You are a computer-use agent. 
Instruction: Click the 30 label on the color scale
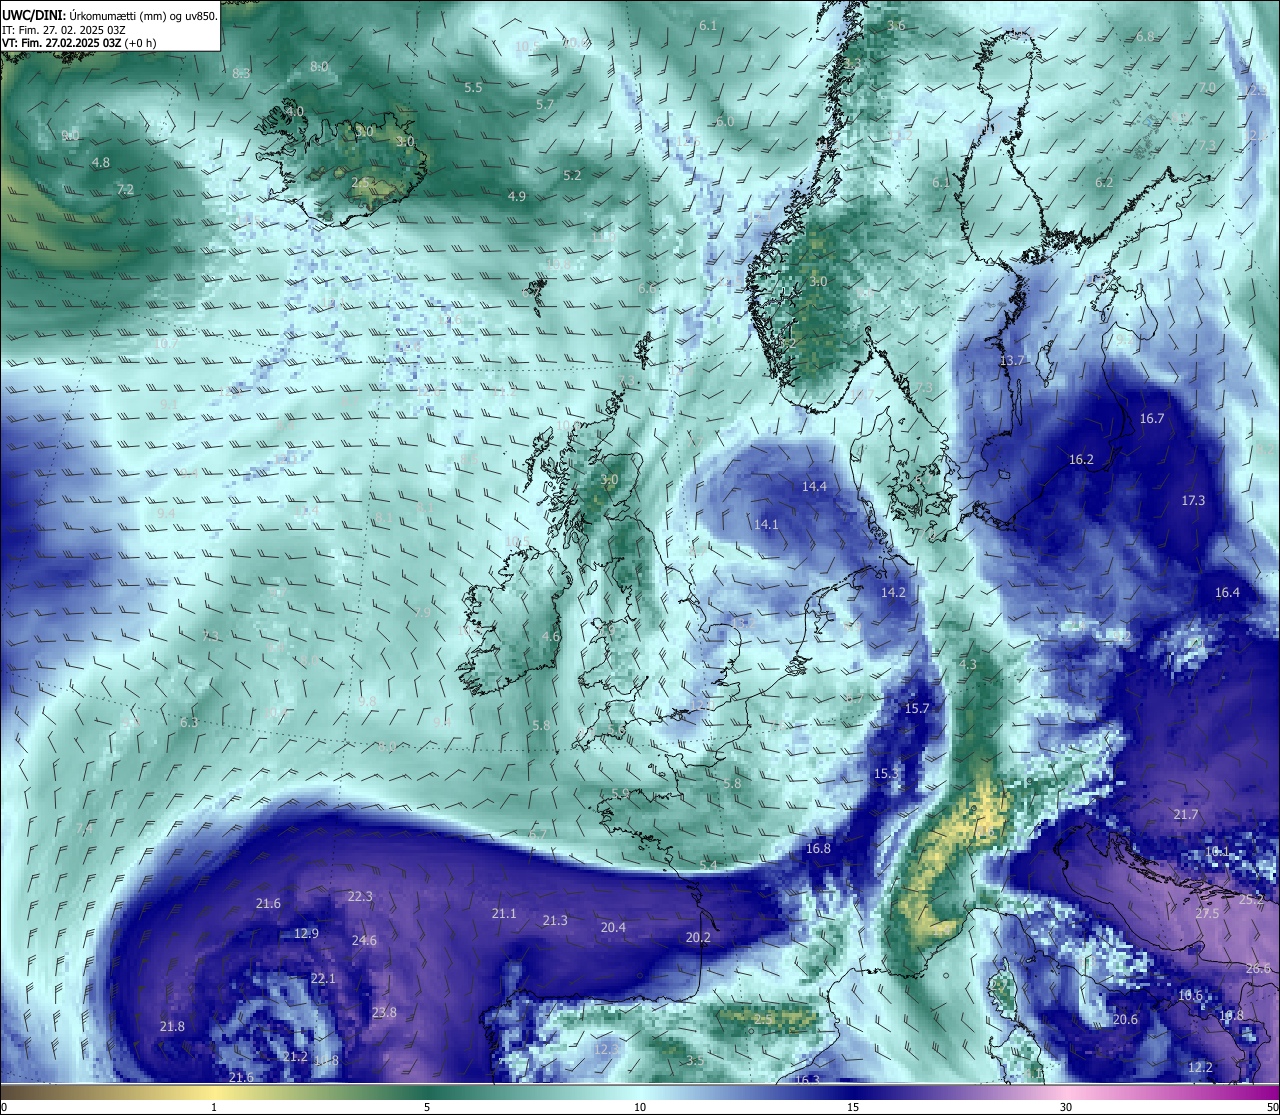click(1066, 1107)
